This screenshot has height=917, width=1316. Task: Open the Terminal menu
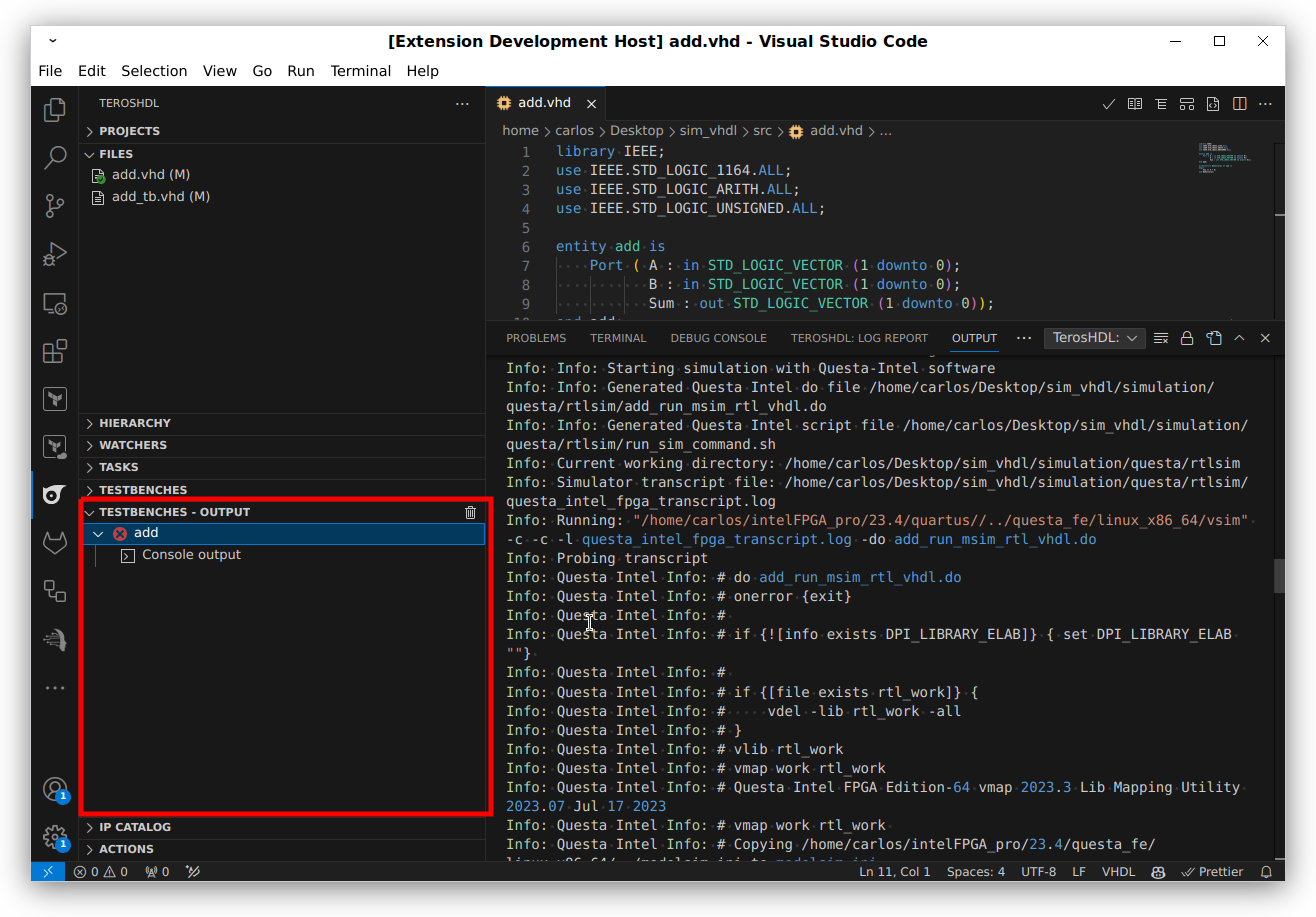click(361, 71)
